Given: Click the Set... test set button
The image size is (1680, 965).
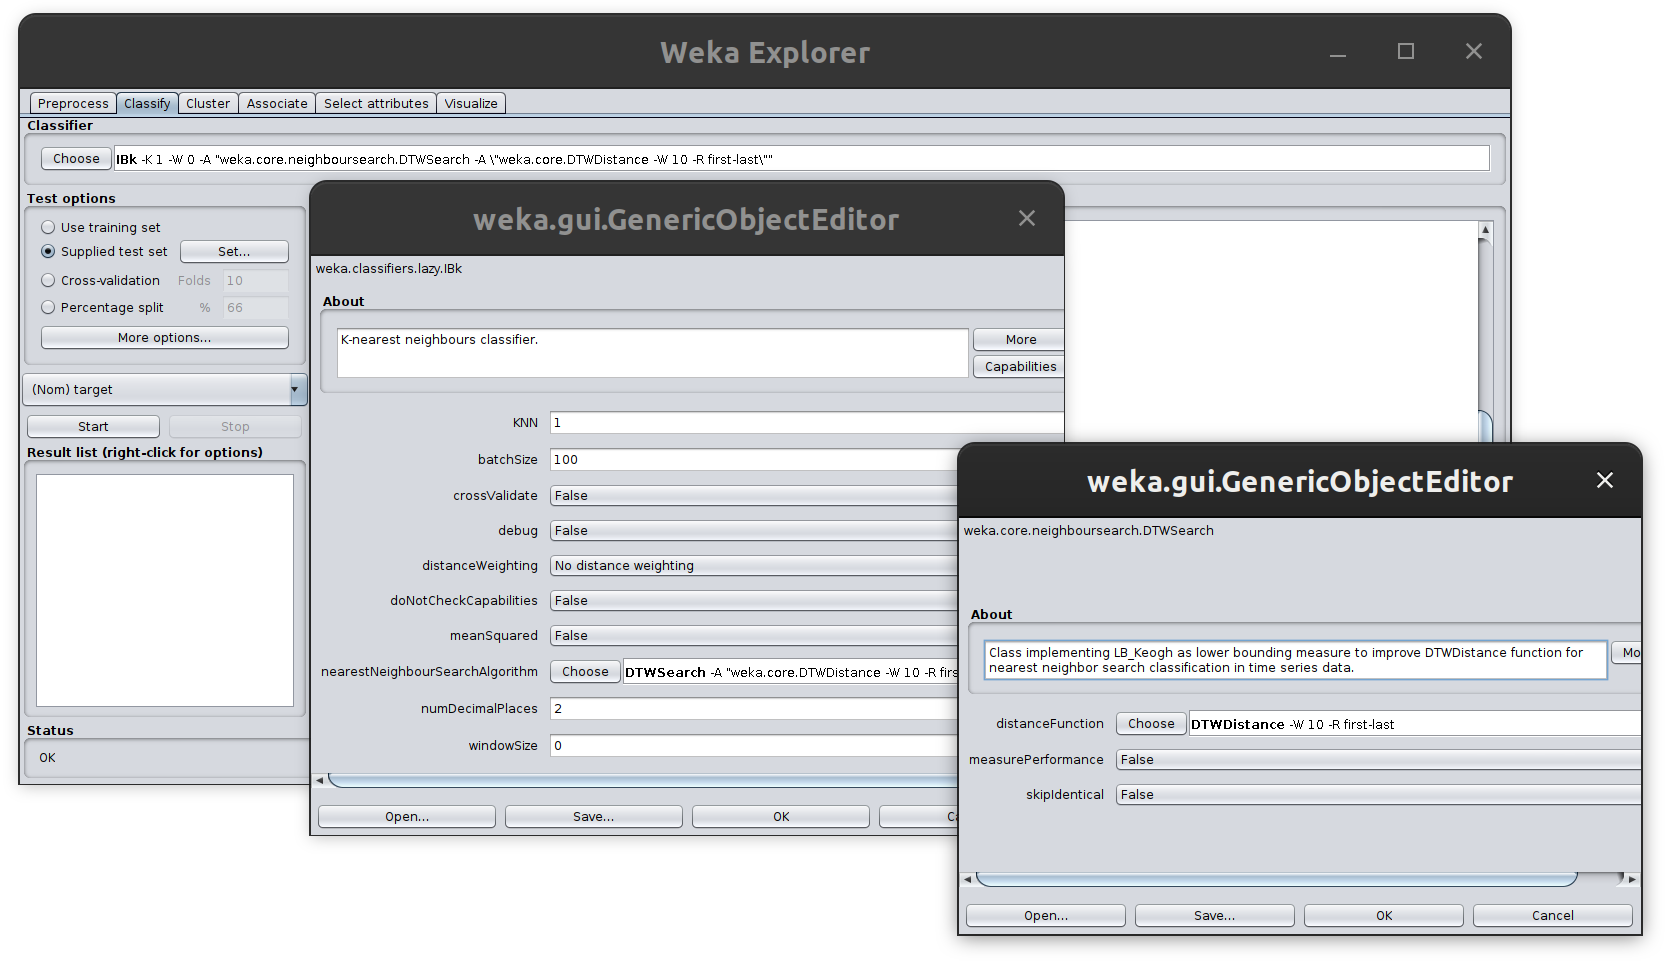Looking at the screenshot, I should click(234, 251).
